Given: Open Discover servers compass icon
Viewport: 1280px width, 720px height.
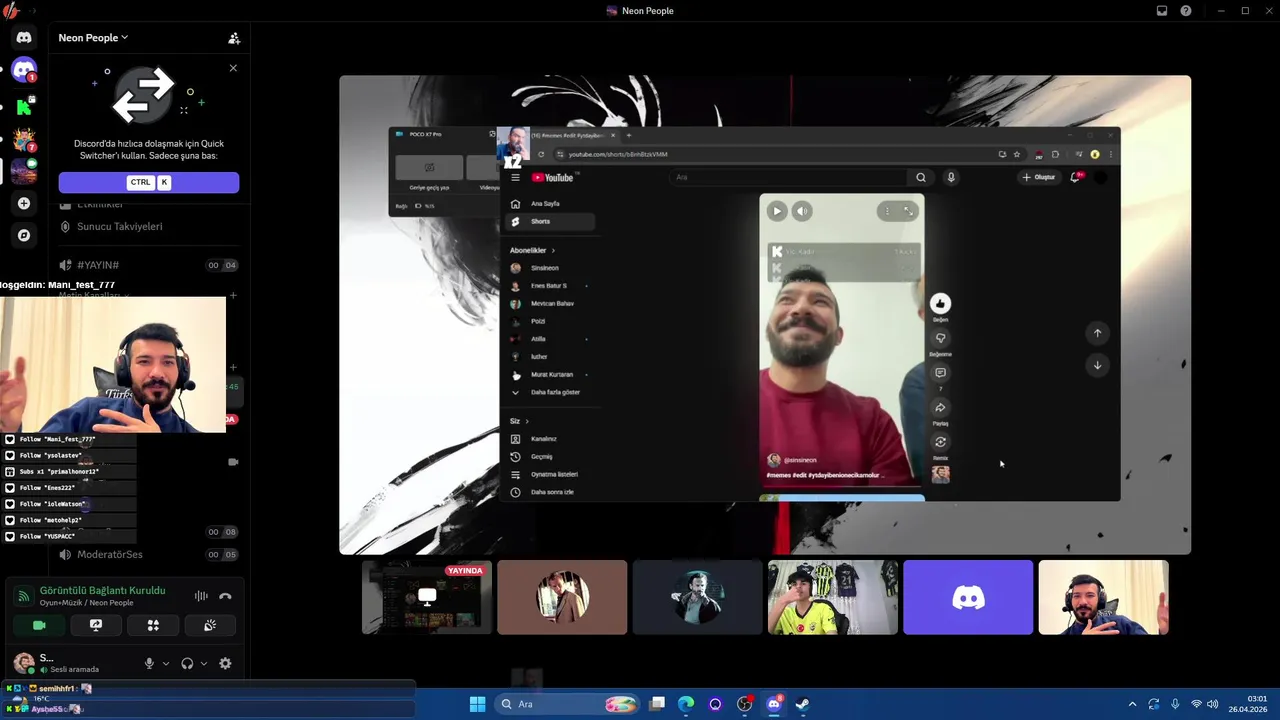Looking at the screenshot, I should [24, 235].
